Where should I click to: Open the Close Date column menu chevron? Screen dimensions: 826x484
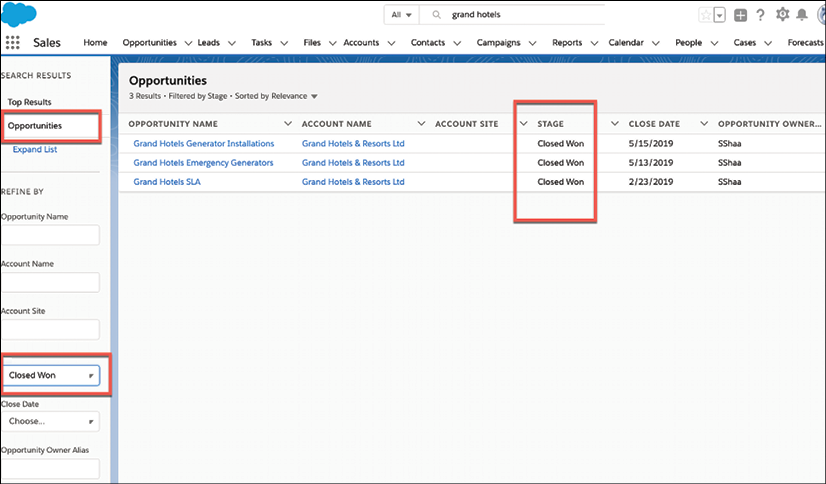704,124
